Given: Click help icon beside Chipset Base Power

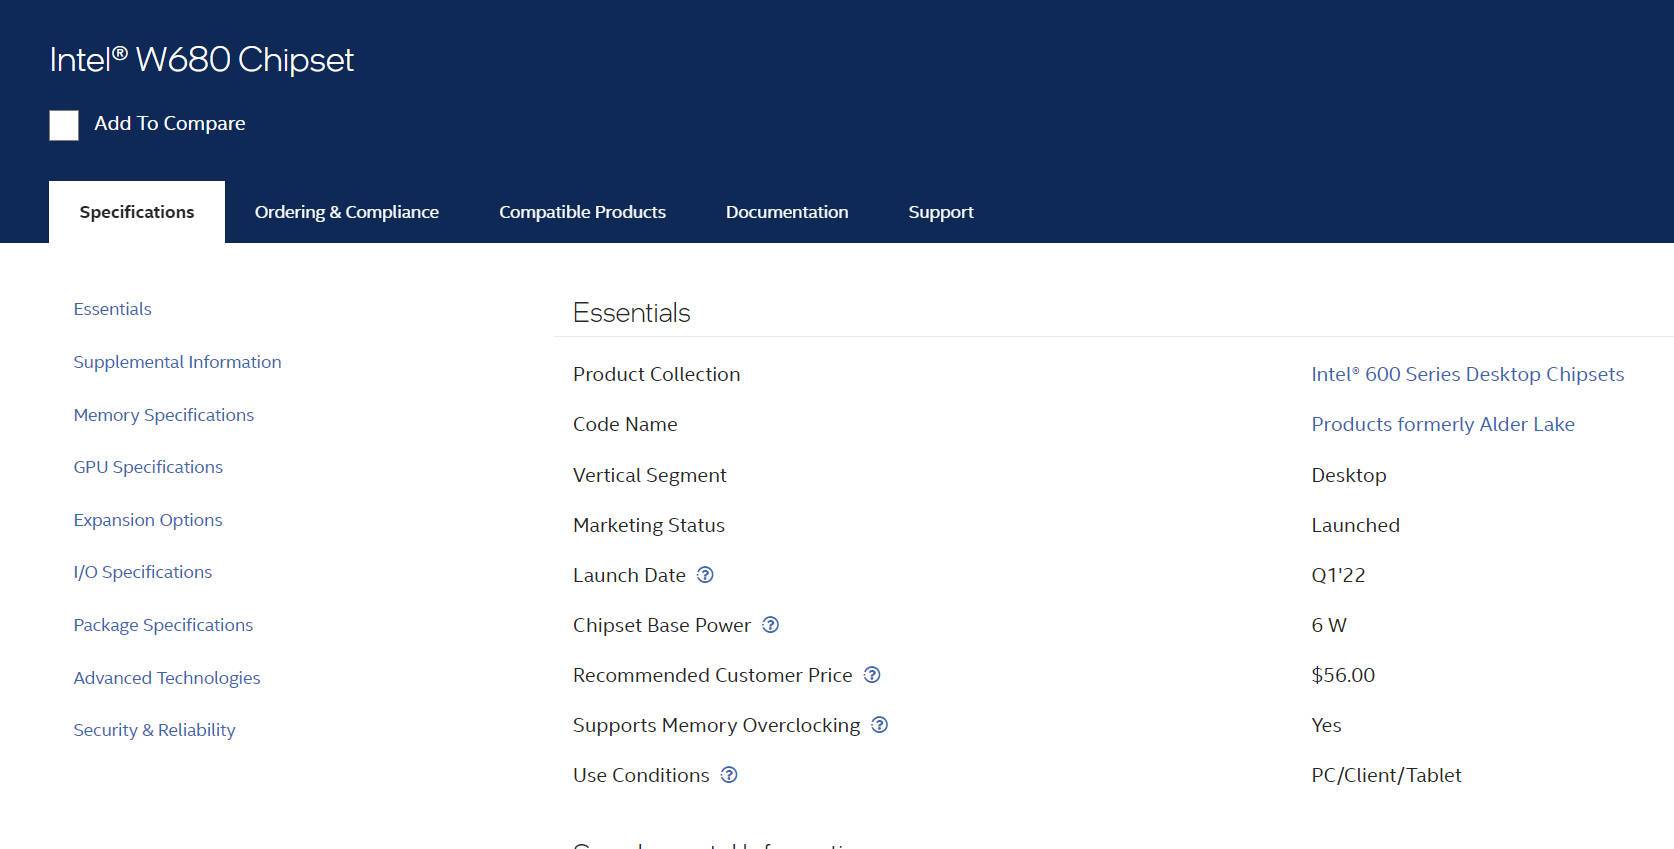Looking at the screenshot, I should click(770, 625).
